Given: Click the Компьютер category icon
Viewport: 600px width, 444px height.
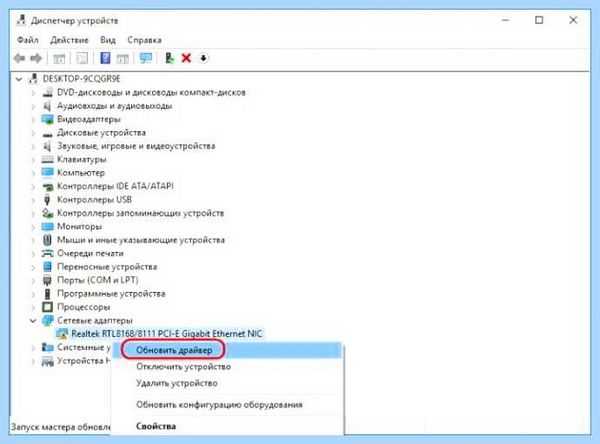Looking at the screenshot, I should tap(47, 173).
